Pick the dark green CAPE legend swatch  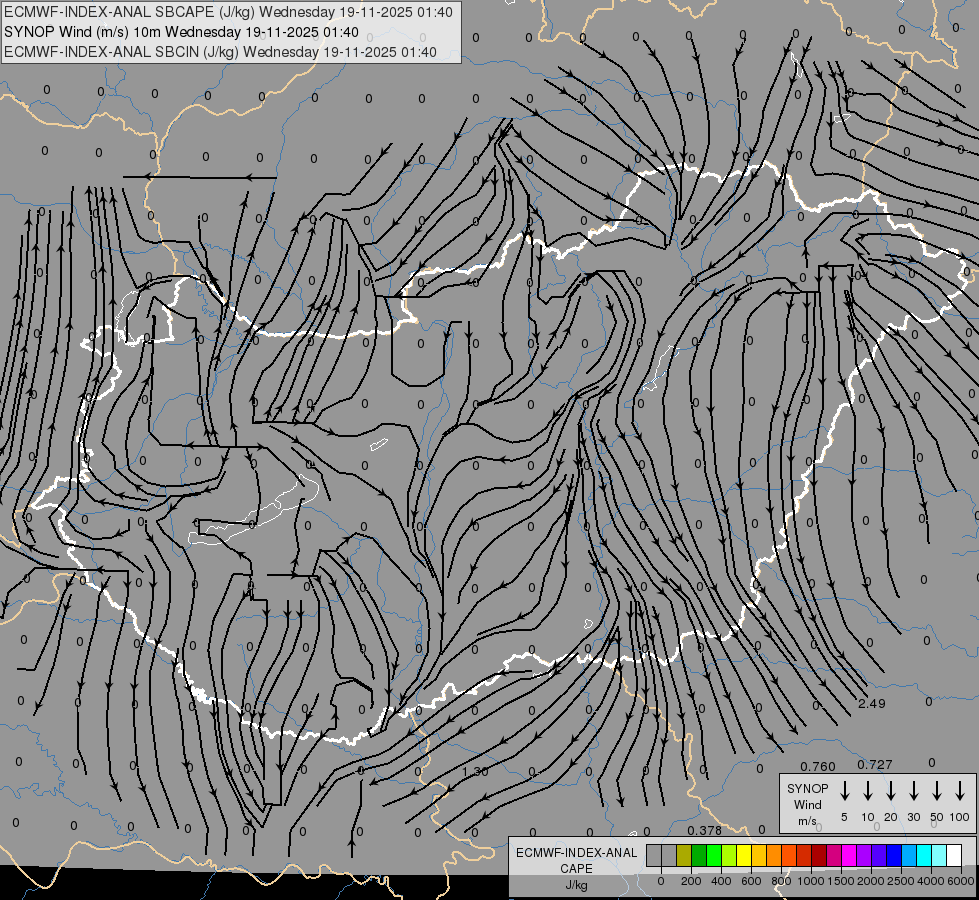(699, 855)
